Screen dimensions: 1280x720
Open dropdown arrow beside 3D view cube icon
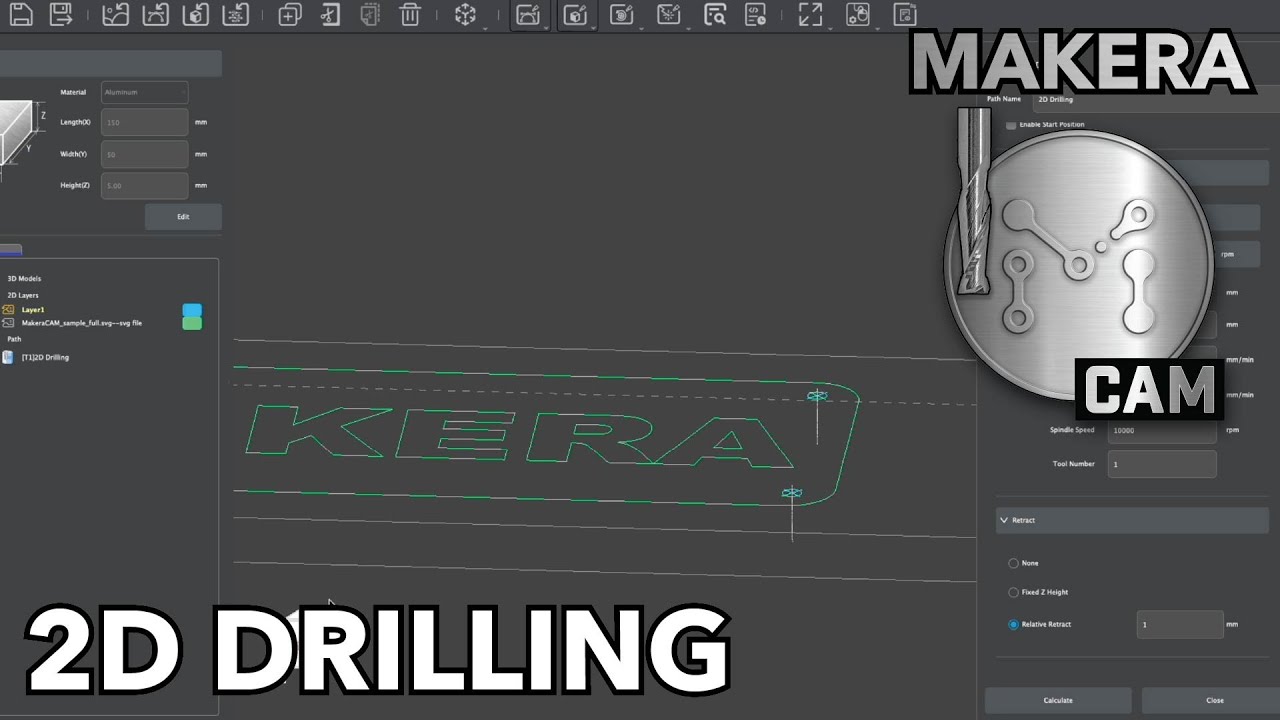point(485,27)
